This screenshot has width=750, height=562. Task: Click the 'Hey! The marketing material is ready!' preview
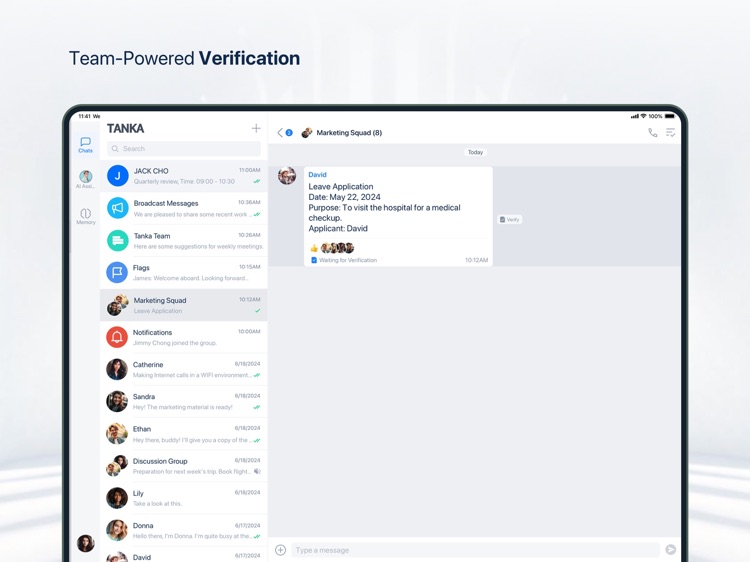point(183,408)
